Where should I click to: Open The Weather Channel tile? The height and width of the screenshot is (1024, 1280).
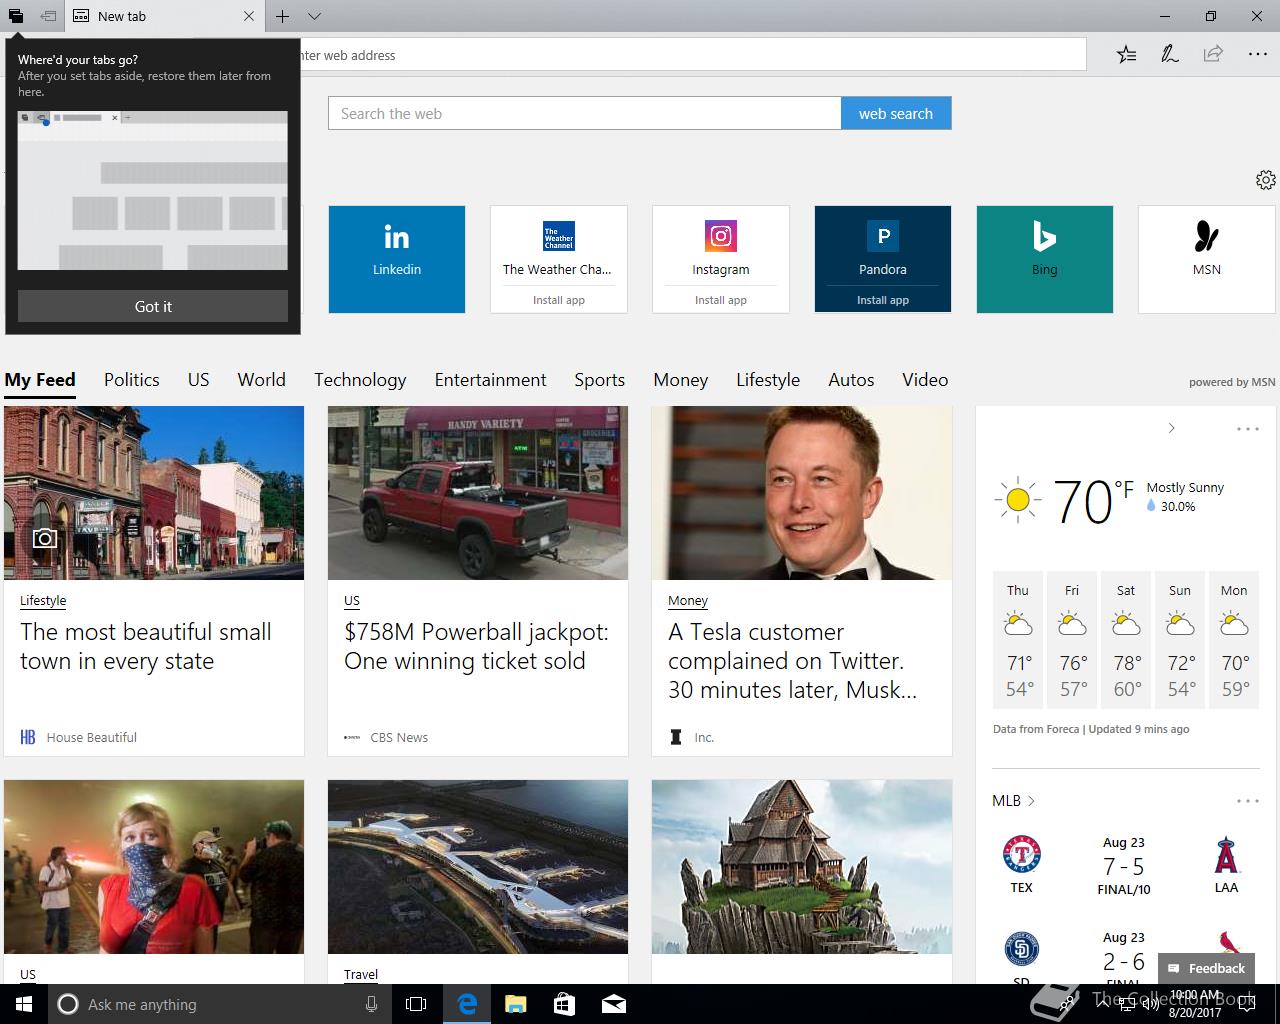coord(559,246)
